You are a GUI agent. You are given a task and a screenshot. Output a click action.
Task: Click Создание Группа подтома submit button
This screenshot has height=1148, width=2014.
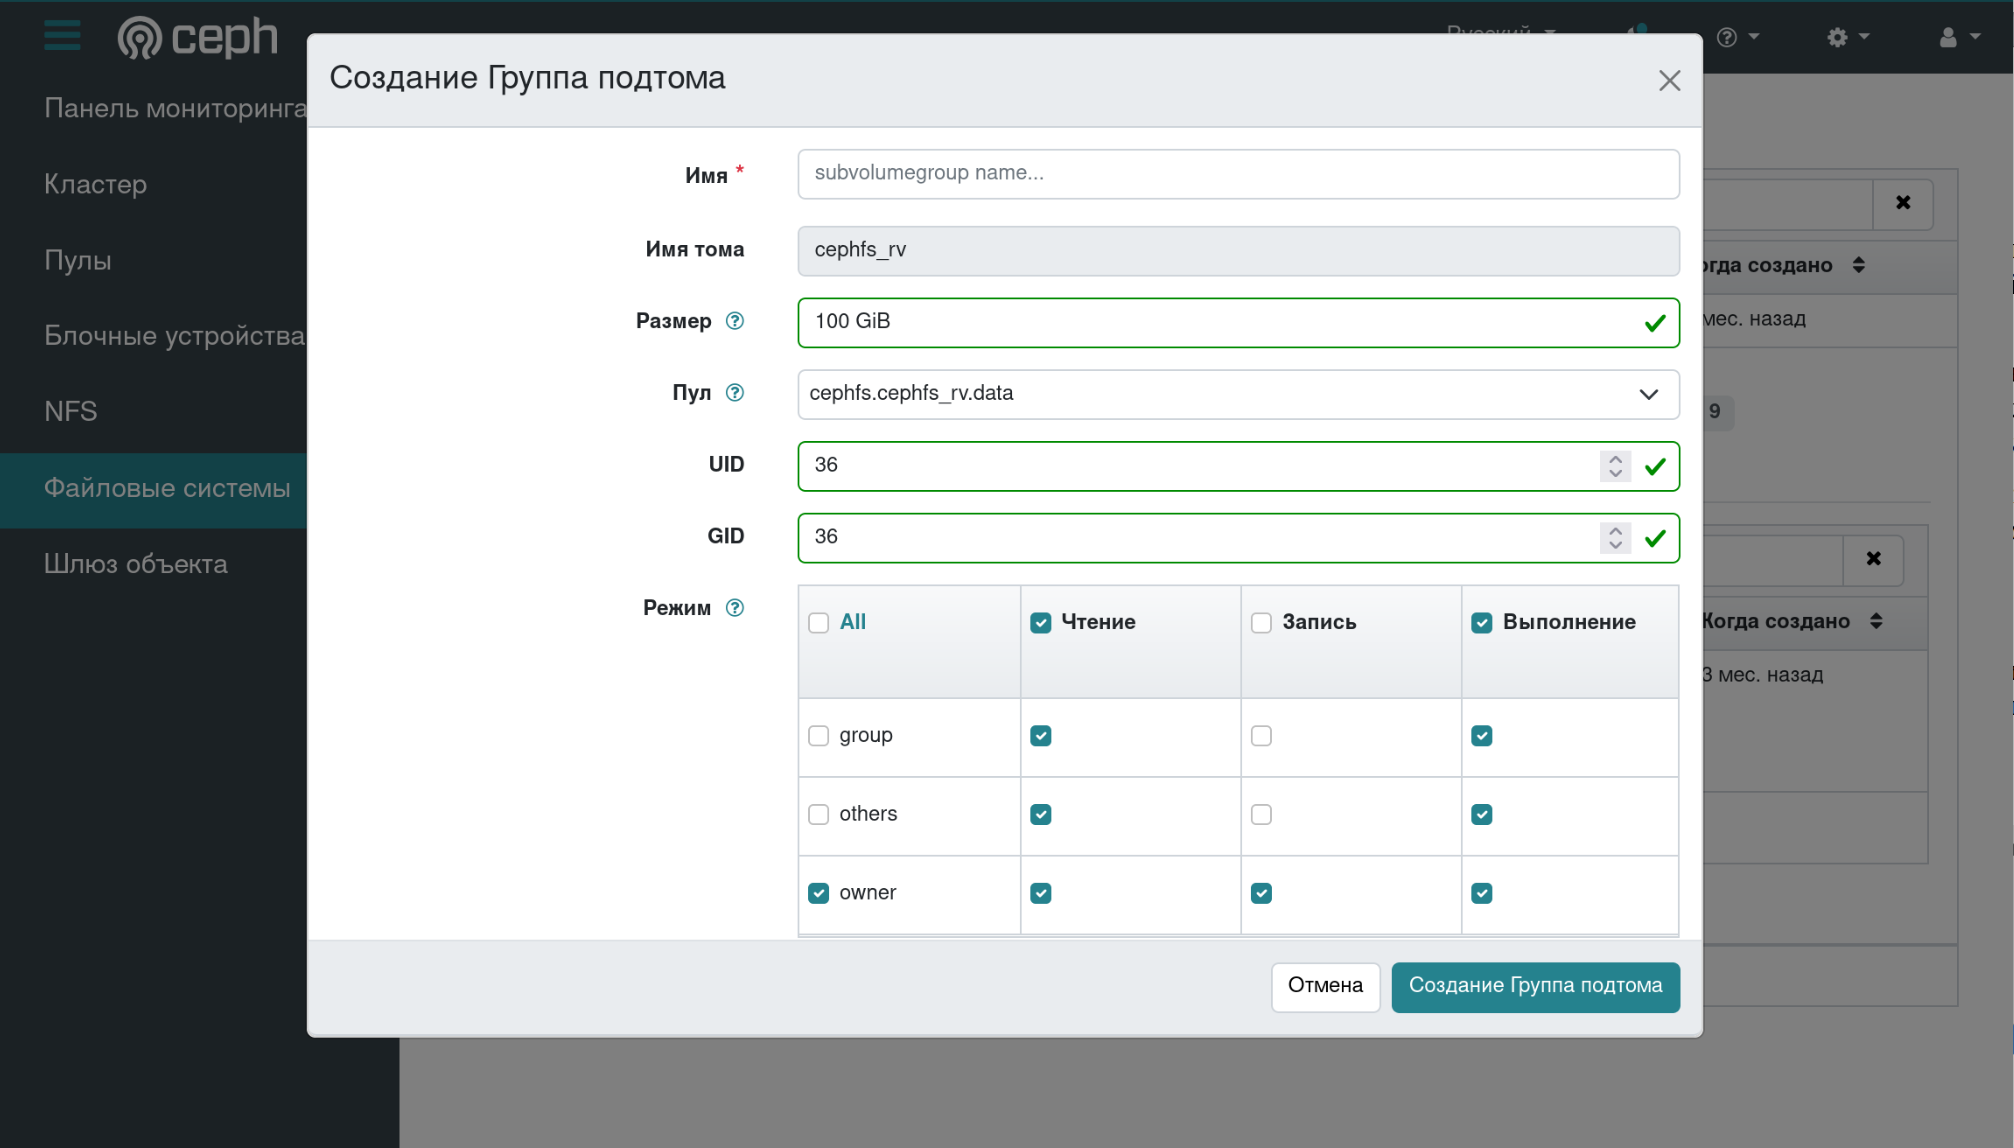(1534, 986)
